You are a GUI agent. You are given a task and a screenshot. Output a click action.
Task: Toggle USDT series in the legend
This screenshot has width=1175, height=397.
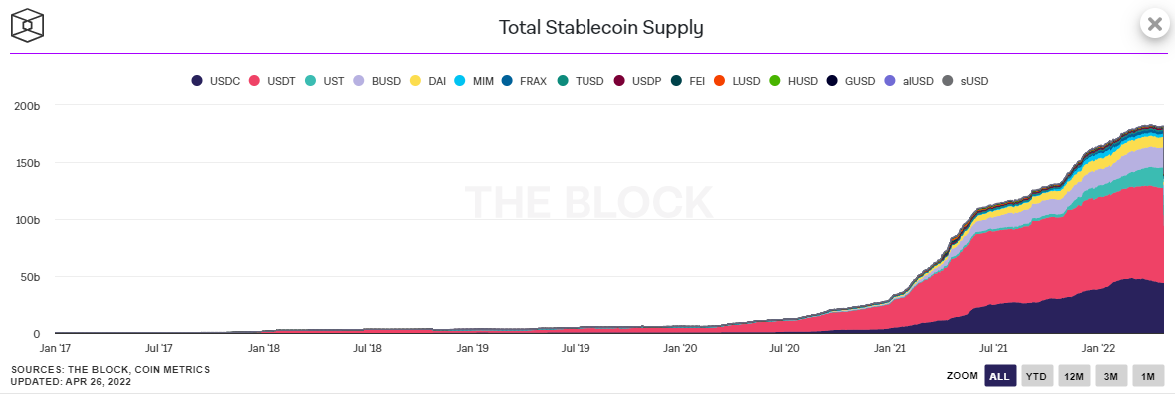(275, 81)
